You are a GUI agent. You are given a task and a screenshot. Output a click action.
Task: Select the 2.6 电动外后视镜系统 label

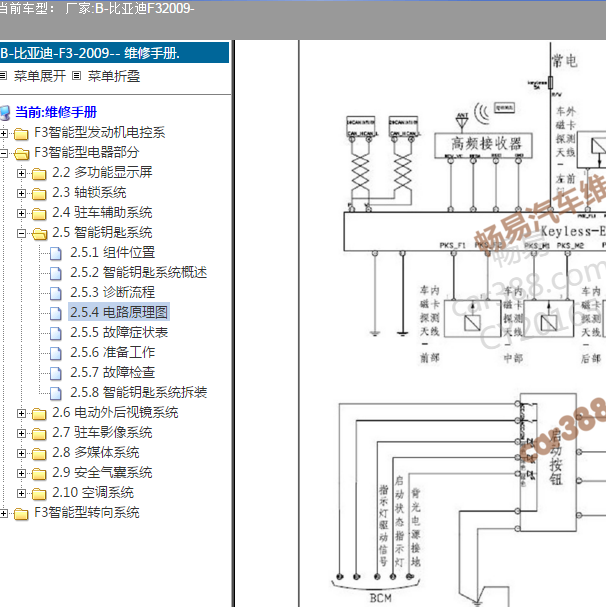click(115, 413)
